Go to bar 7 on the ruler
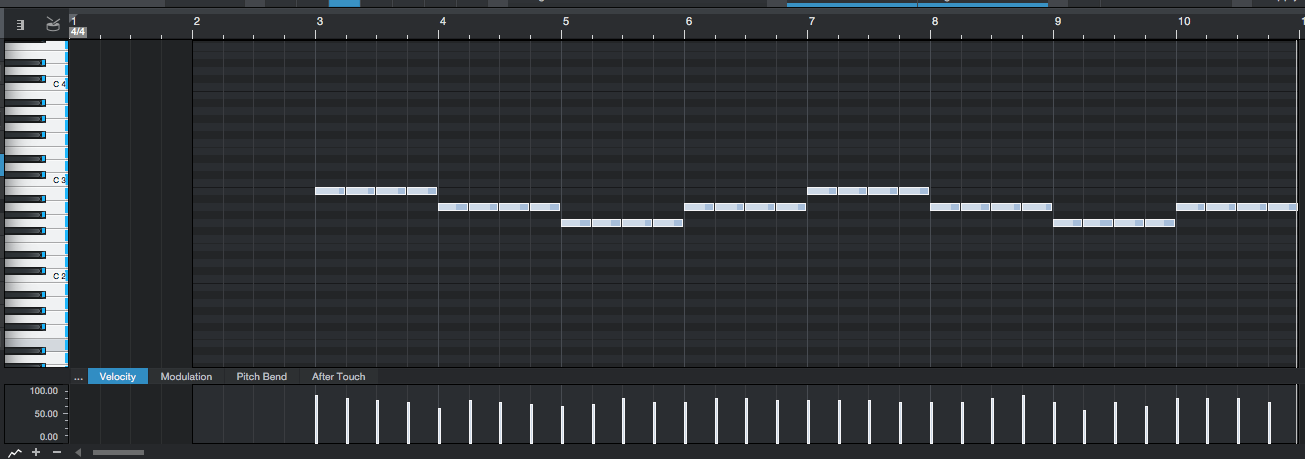The height and width of the screenshot is (459, 1305). tap(811, 21)
